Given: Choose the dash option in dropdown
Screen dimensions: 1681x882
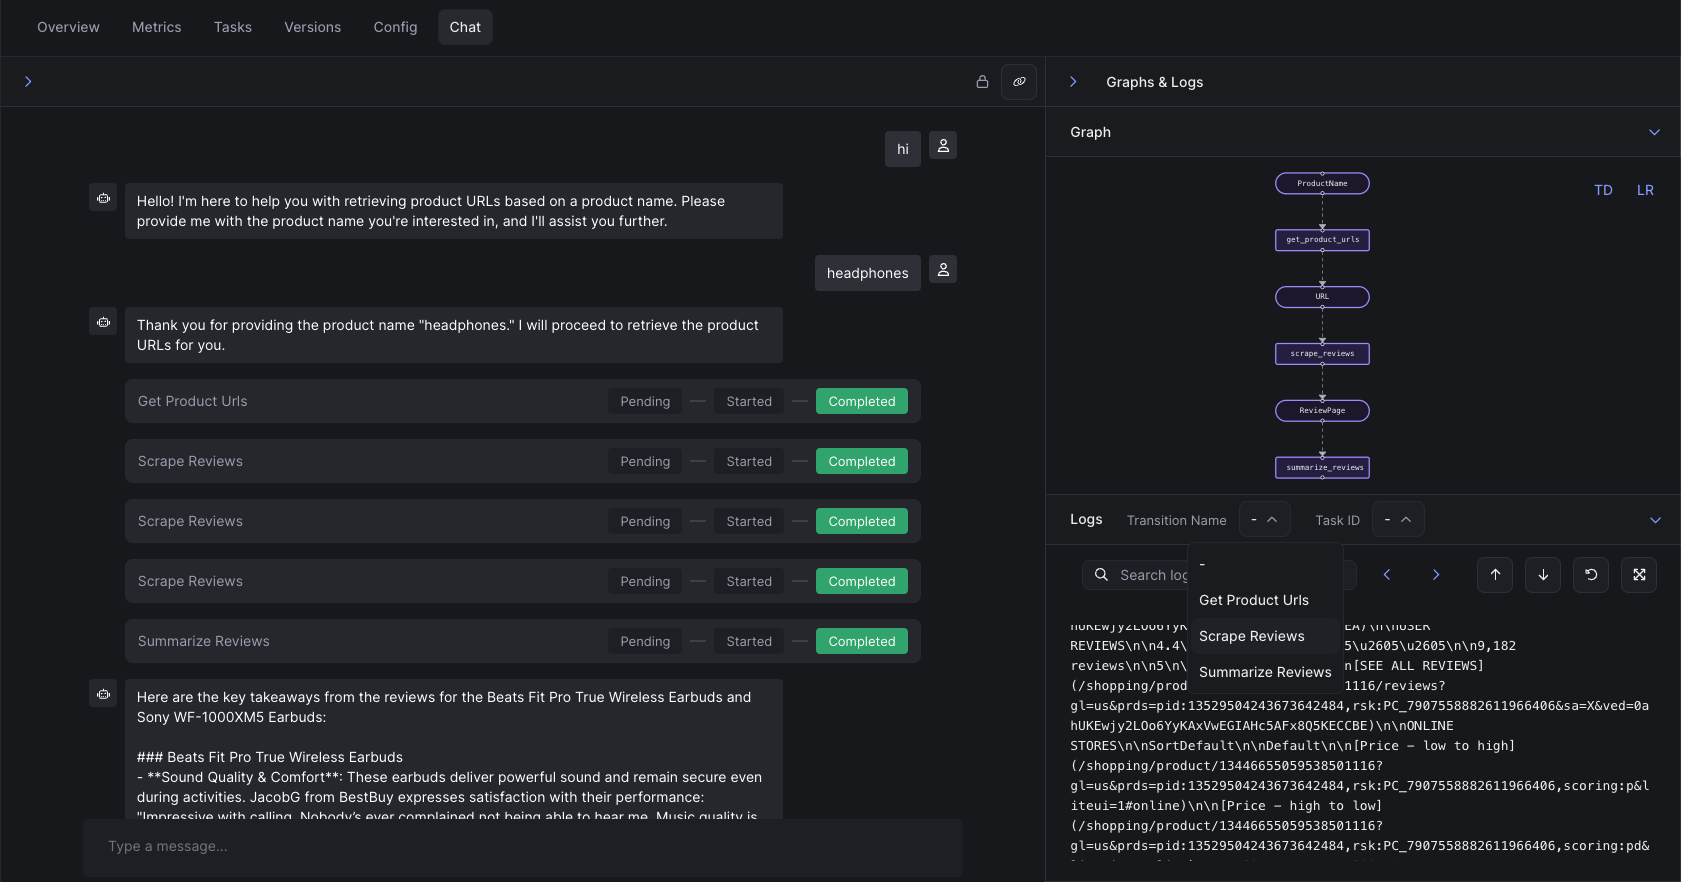Looking at the screenshot, I should [1264, 564].
